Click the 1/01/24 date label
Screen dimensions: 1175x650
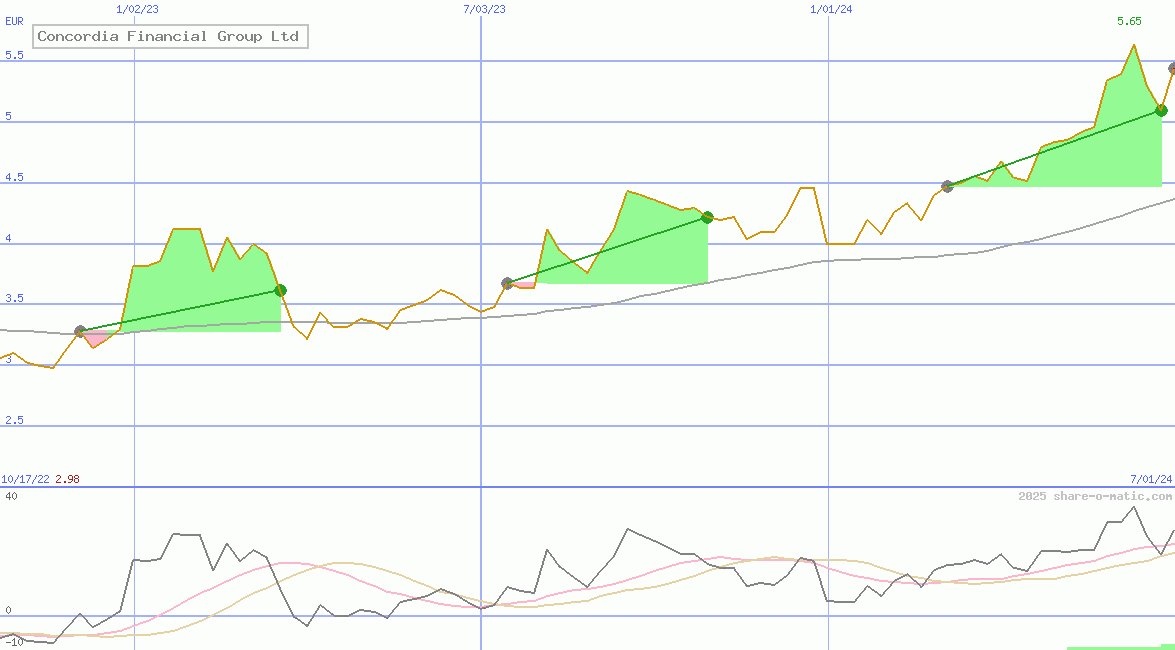tap(830, 9)
